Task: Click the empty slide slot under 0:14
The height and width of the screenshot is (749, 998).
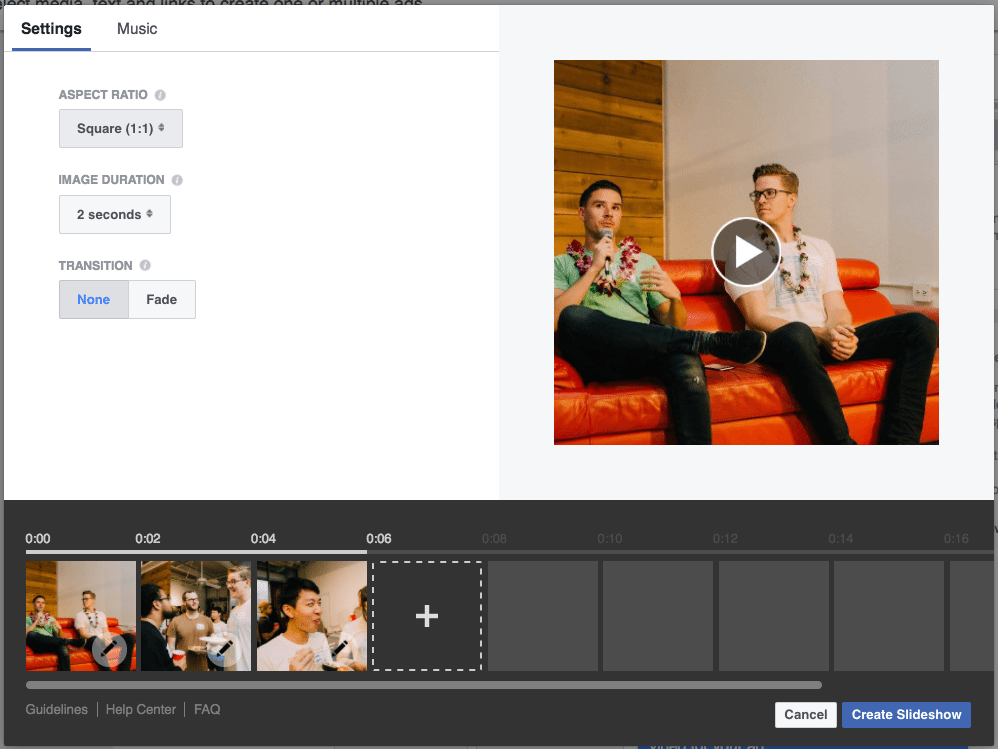Action: click(x=889, y=616)
